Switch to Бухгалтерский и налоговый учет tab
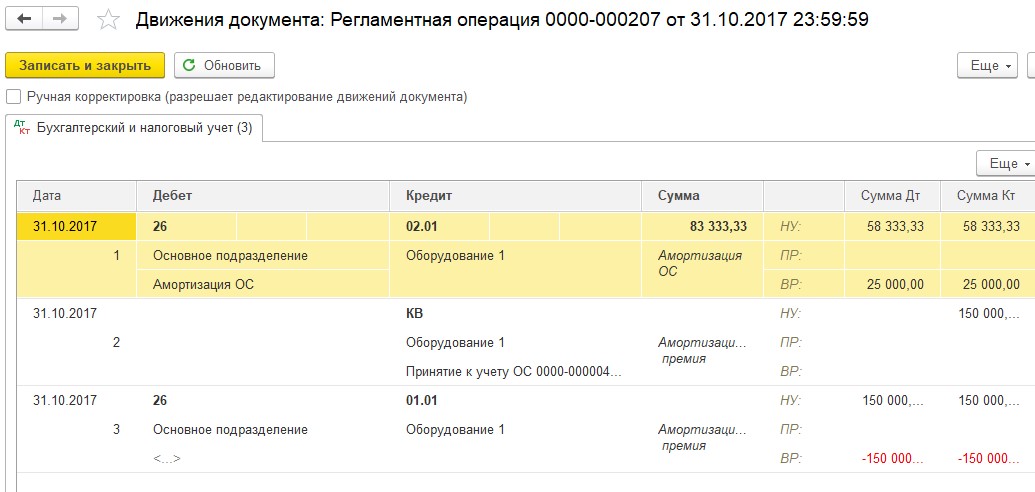This screenshot has height=492, width=1035. point(134,128)
